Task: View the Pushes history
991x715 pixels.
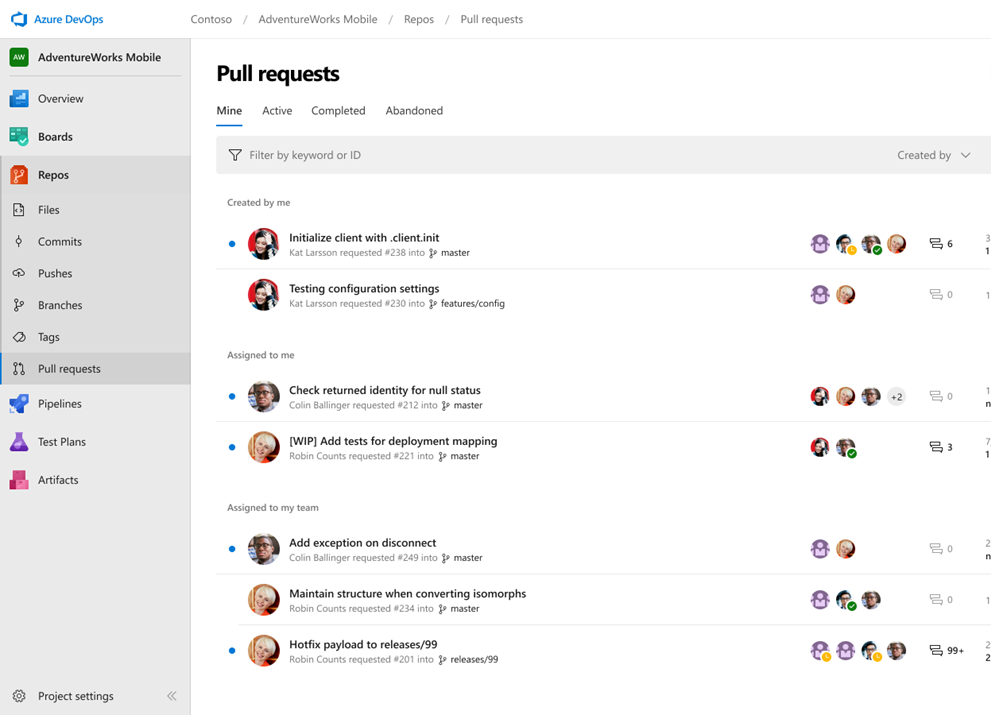Action: 58,272
